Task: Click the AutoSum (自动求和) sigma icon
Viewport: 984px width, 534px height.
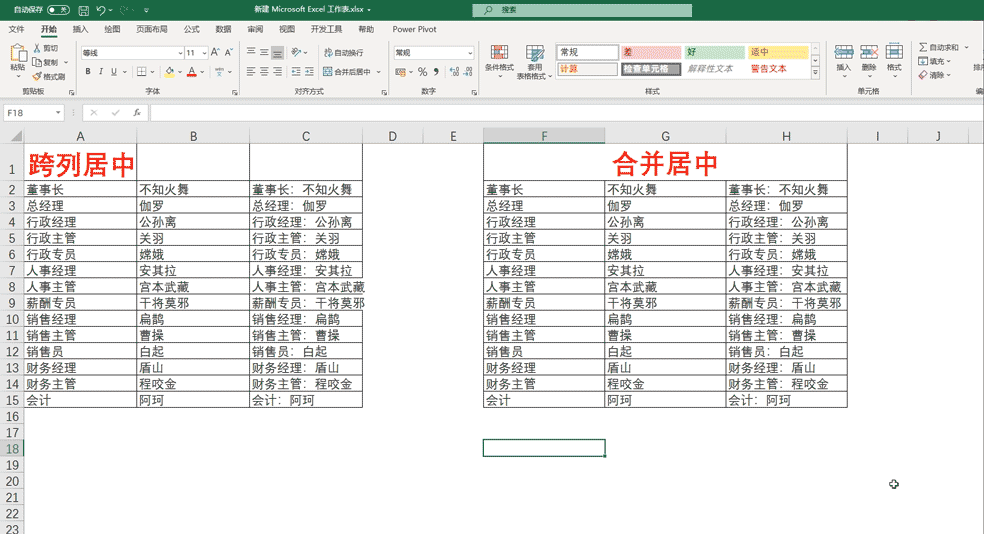Action: pos(923,47)
